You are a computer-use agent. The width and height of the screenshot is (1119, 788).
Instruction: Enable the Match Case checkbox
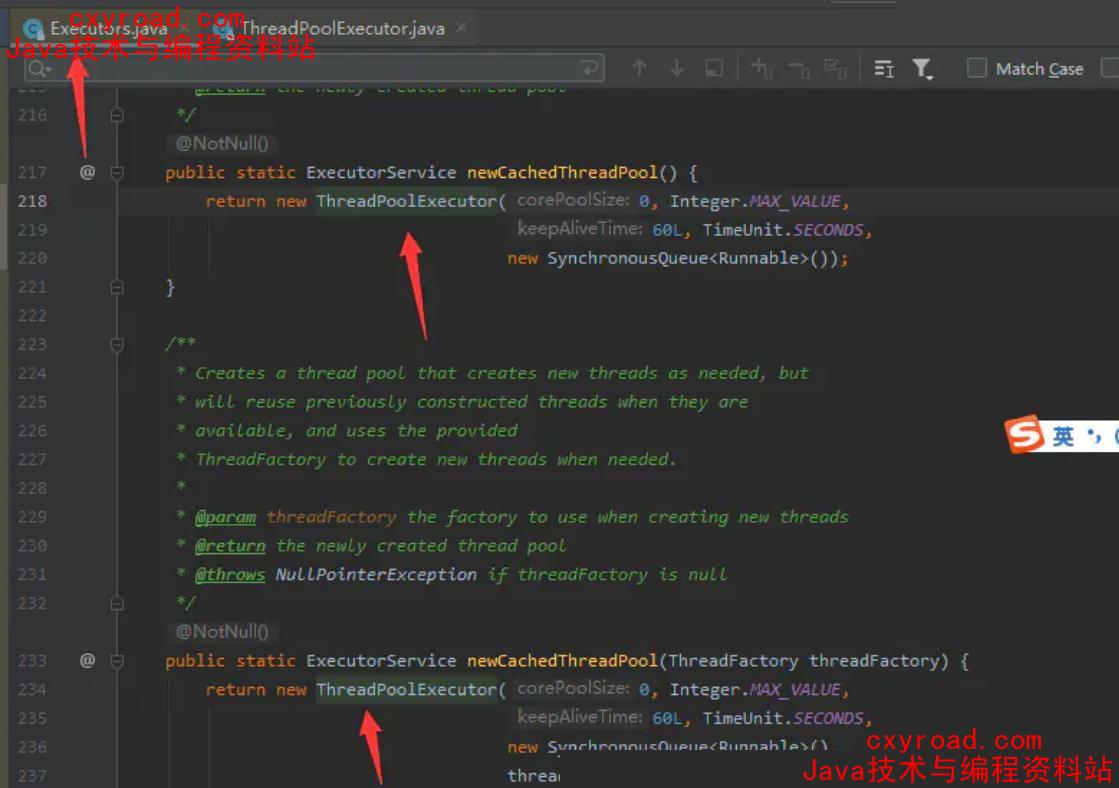tap(977, 68)
